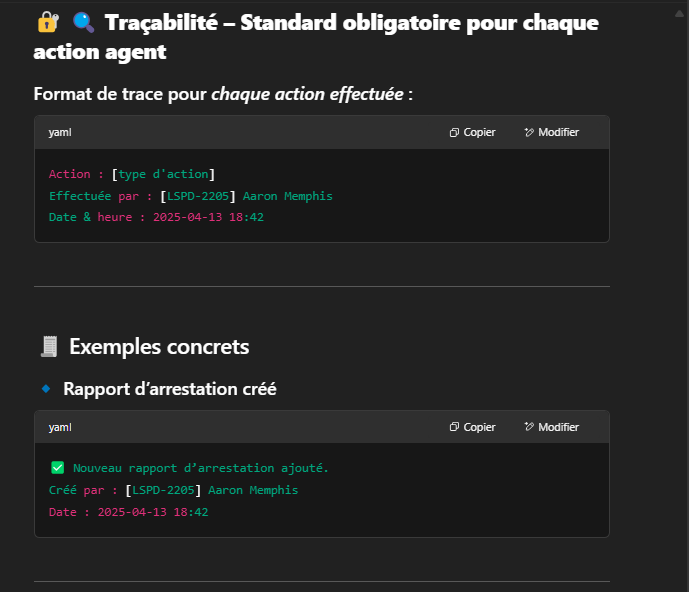
Task: Copy the trace format code block
Action: pos(472,132)
